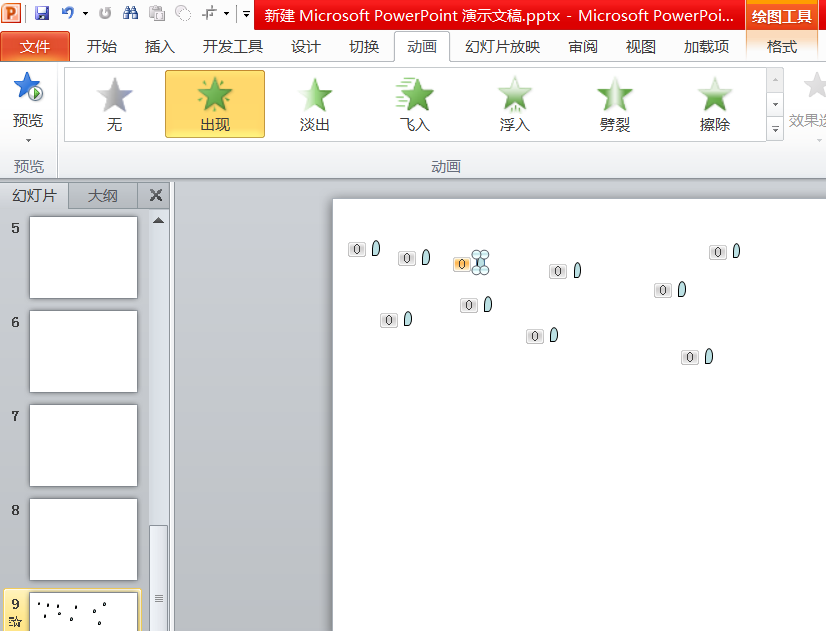Click the binoculars Find icon

click(131, 14)
